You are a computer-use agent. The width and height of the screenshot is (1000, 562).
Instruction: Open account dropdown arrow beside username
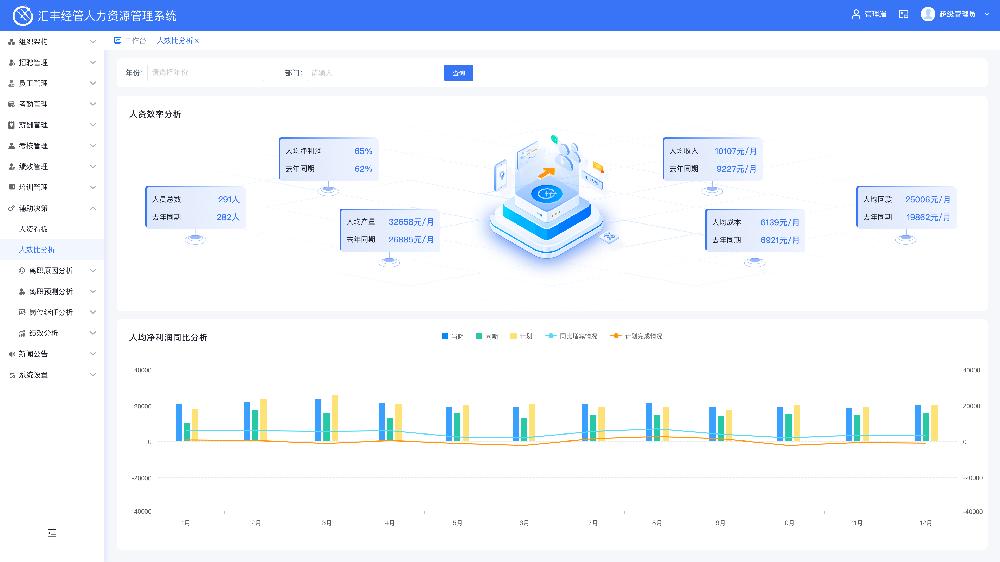(987, 14)
